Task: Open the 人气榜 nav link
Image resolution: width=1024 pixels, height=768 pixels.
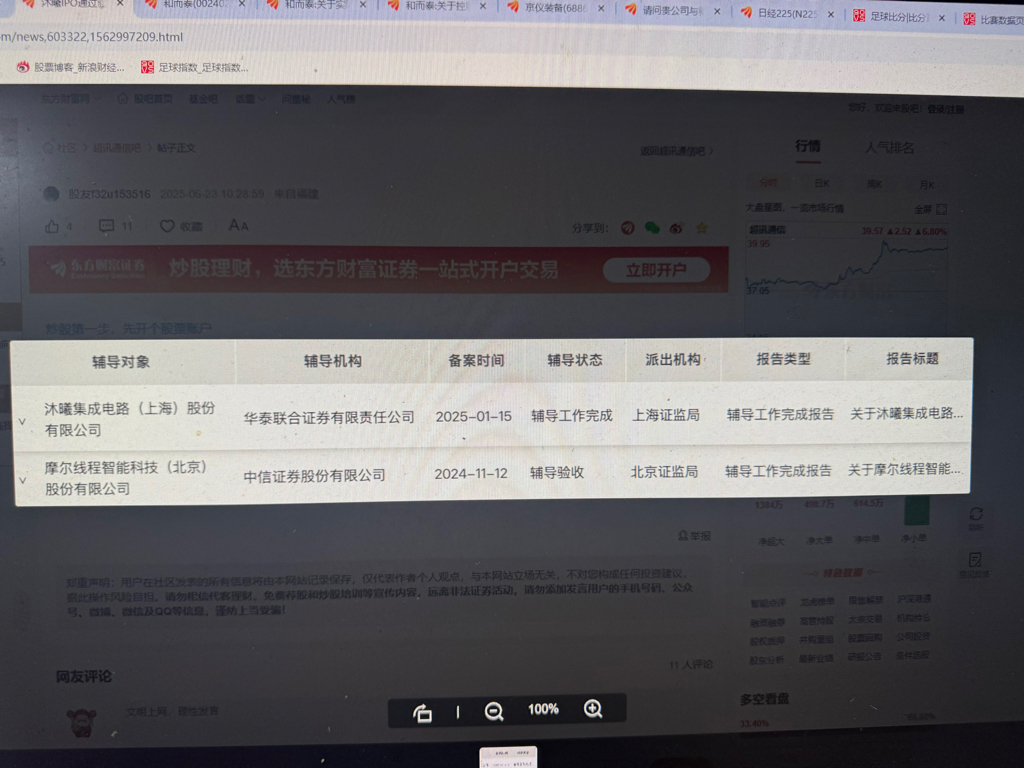Action: point(341,99)
